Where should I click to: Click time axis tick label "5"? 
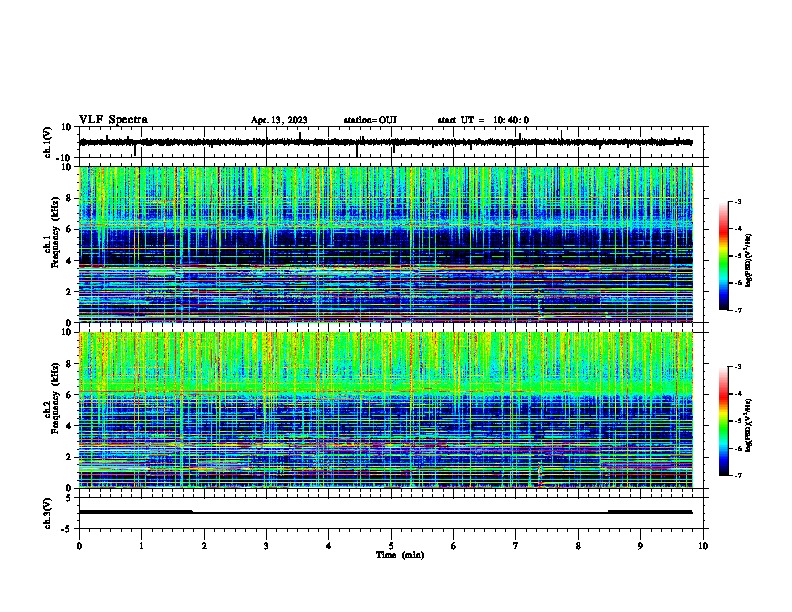tap(391, 546)
